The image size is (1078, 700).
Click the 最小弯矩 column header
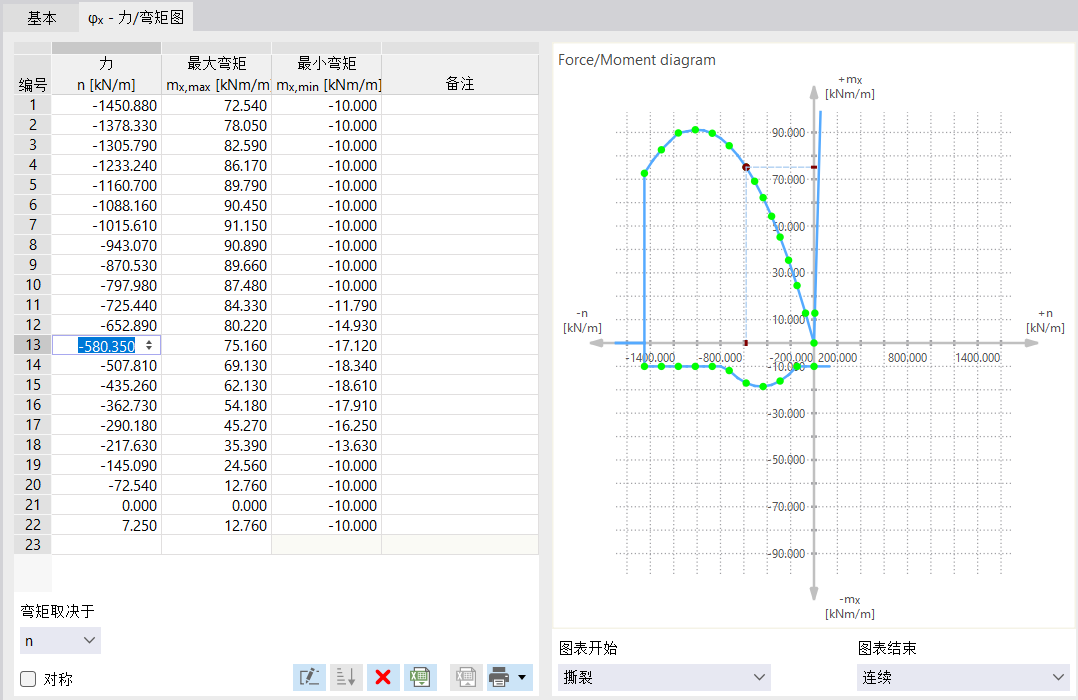click(x=327, y=74)
